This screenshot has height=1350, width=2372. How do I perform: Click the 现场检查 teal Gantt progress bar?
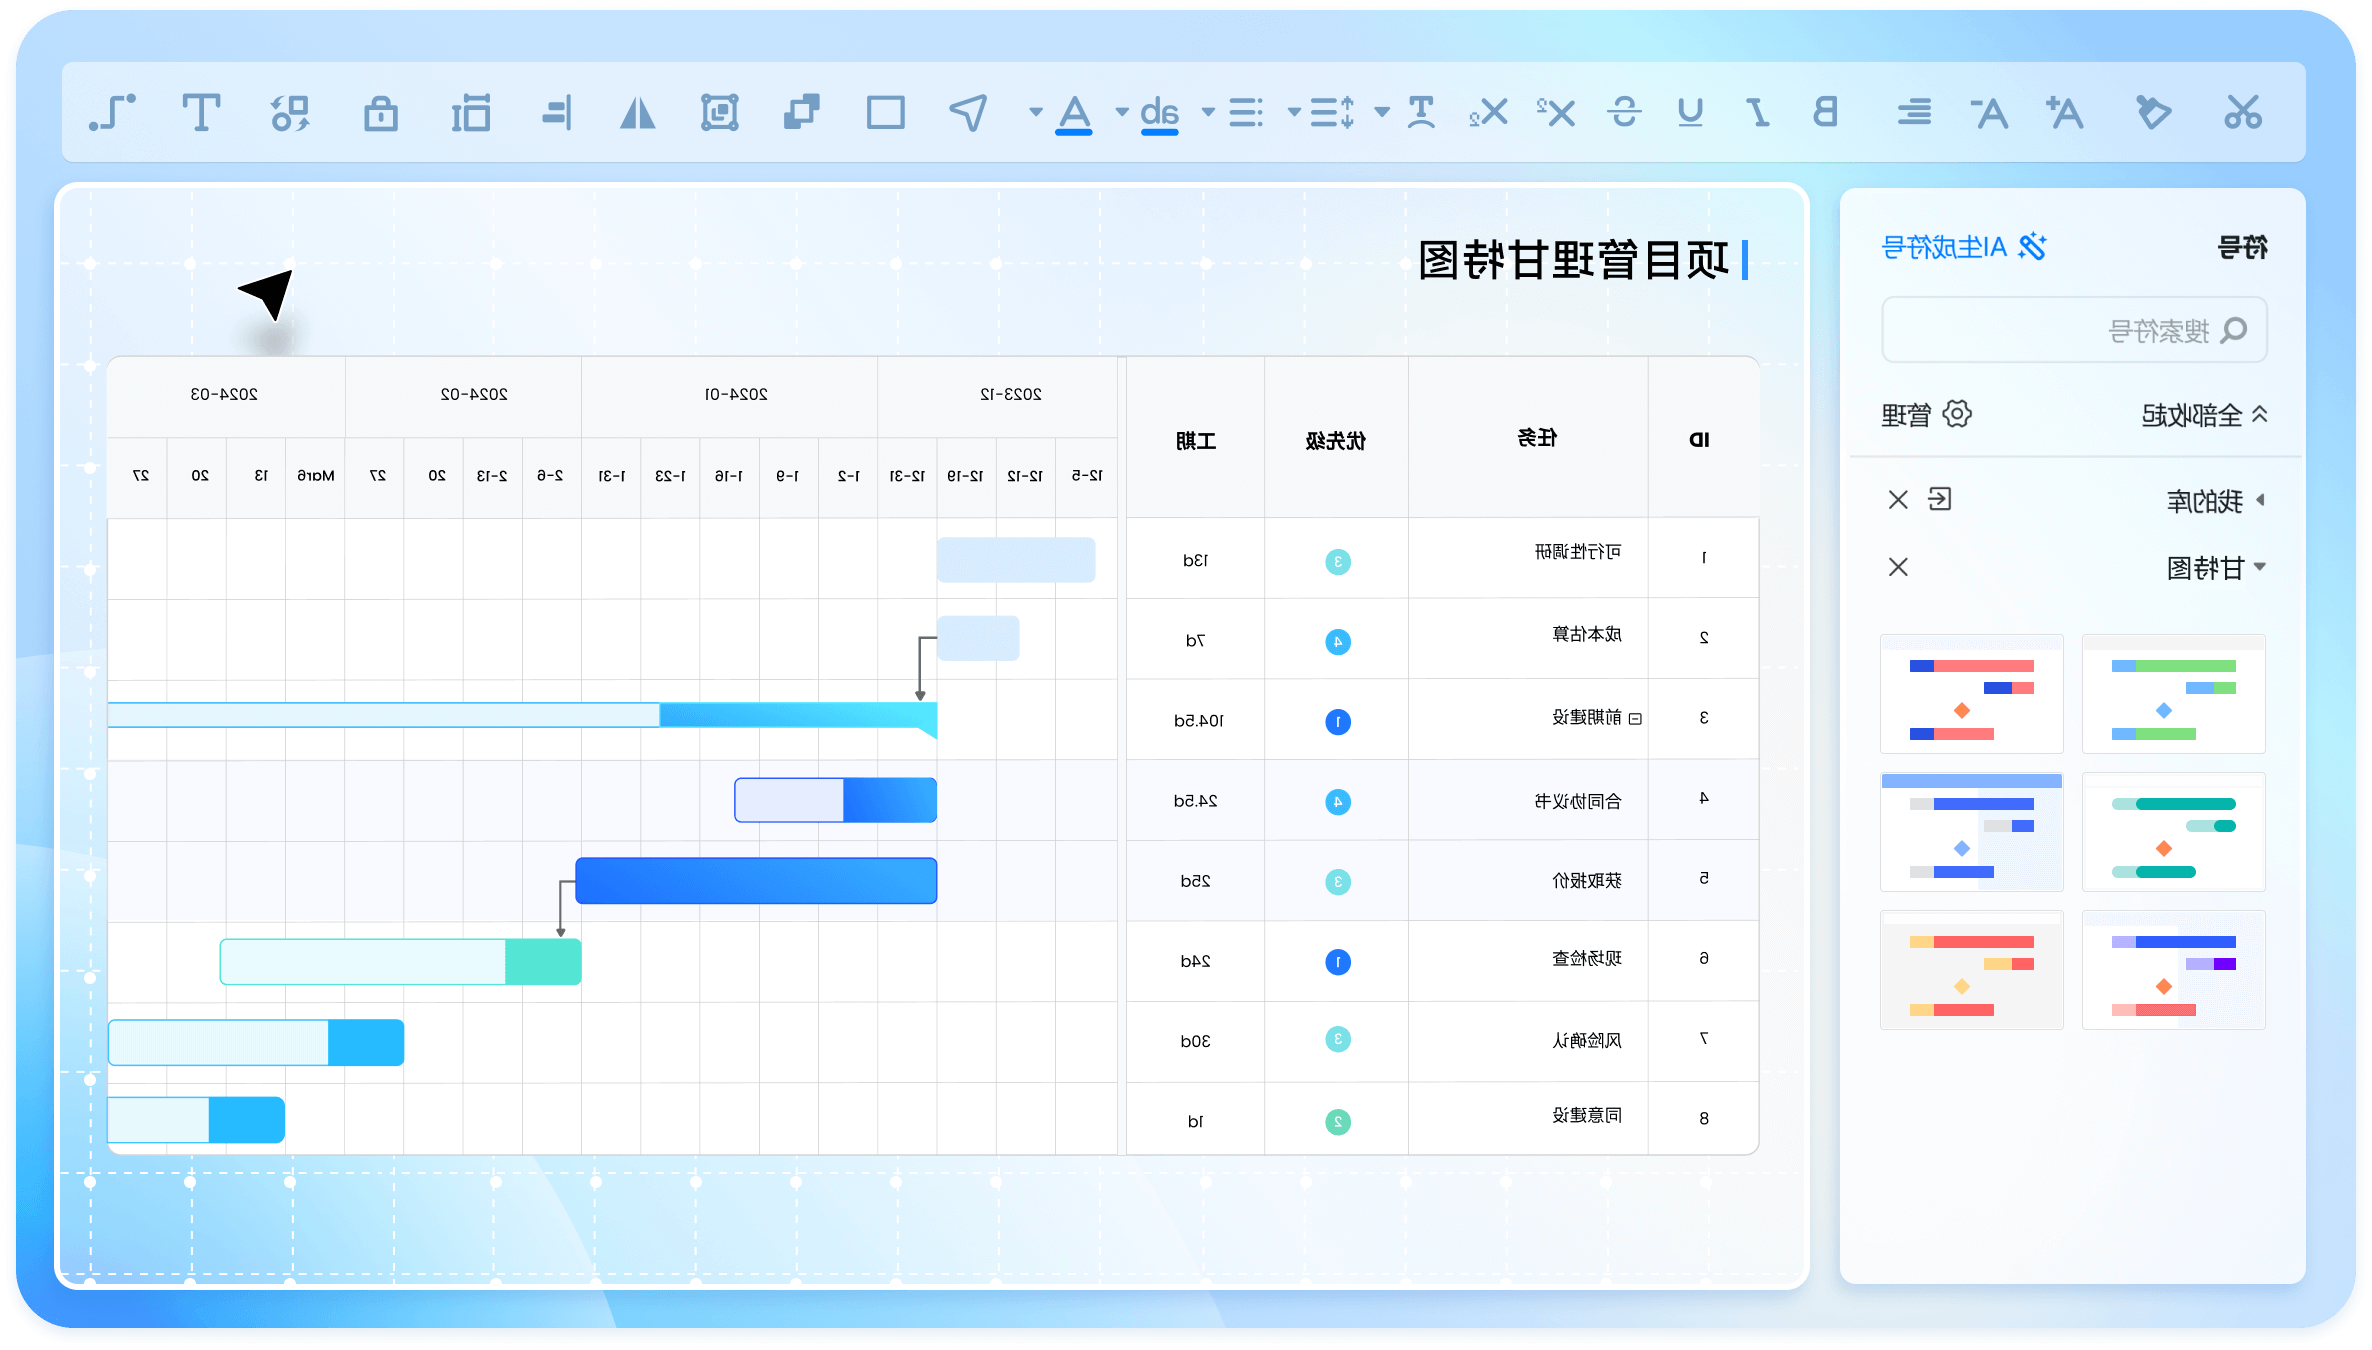[400, 961]
